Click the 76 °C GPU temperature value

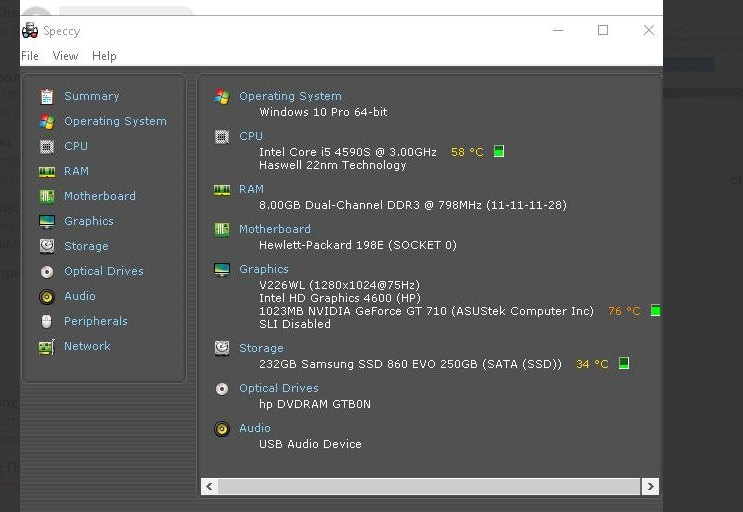coord(624,311)
